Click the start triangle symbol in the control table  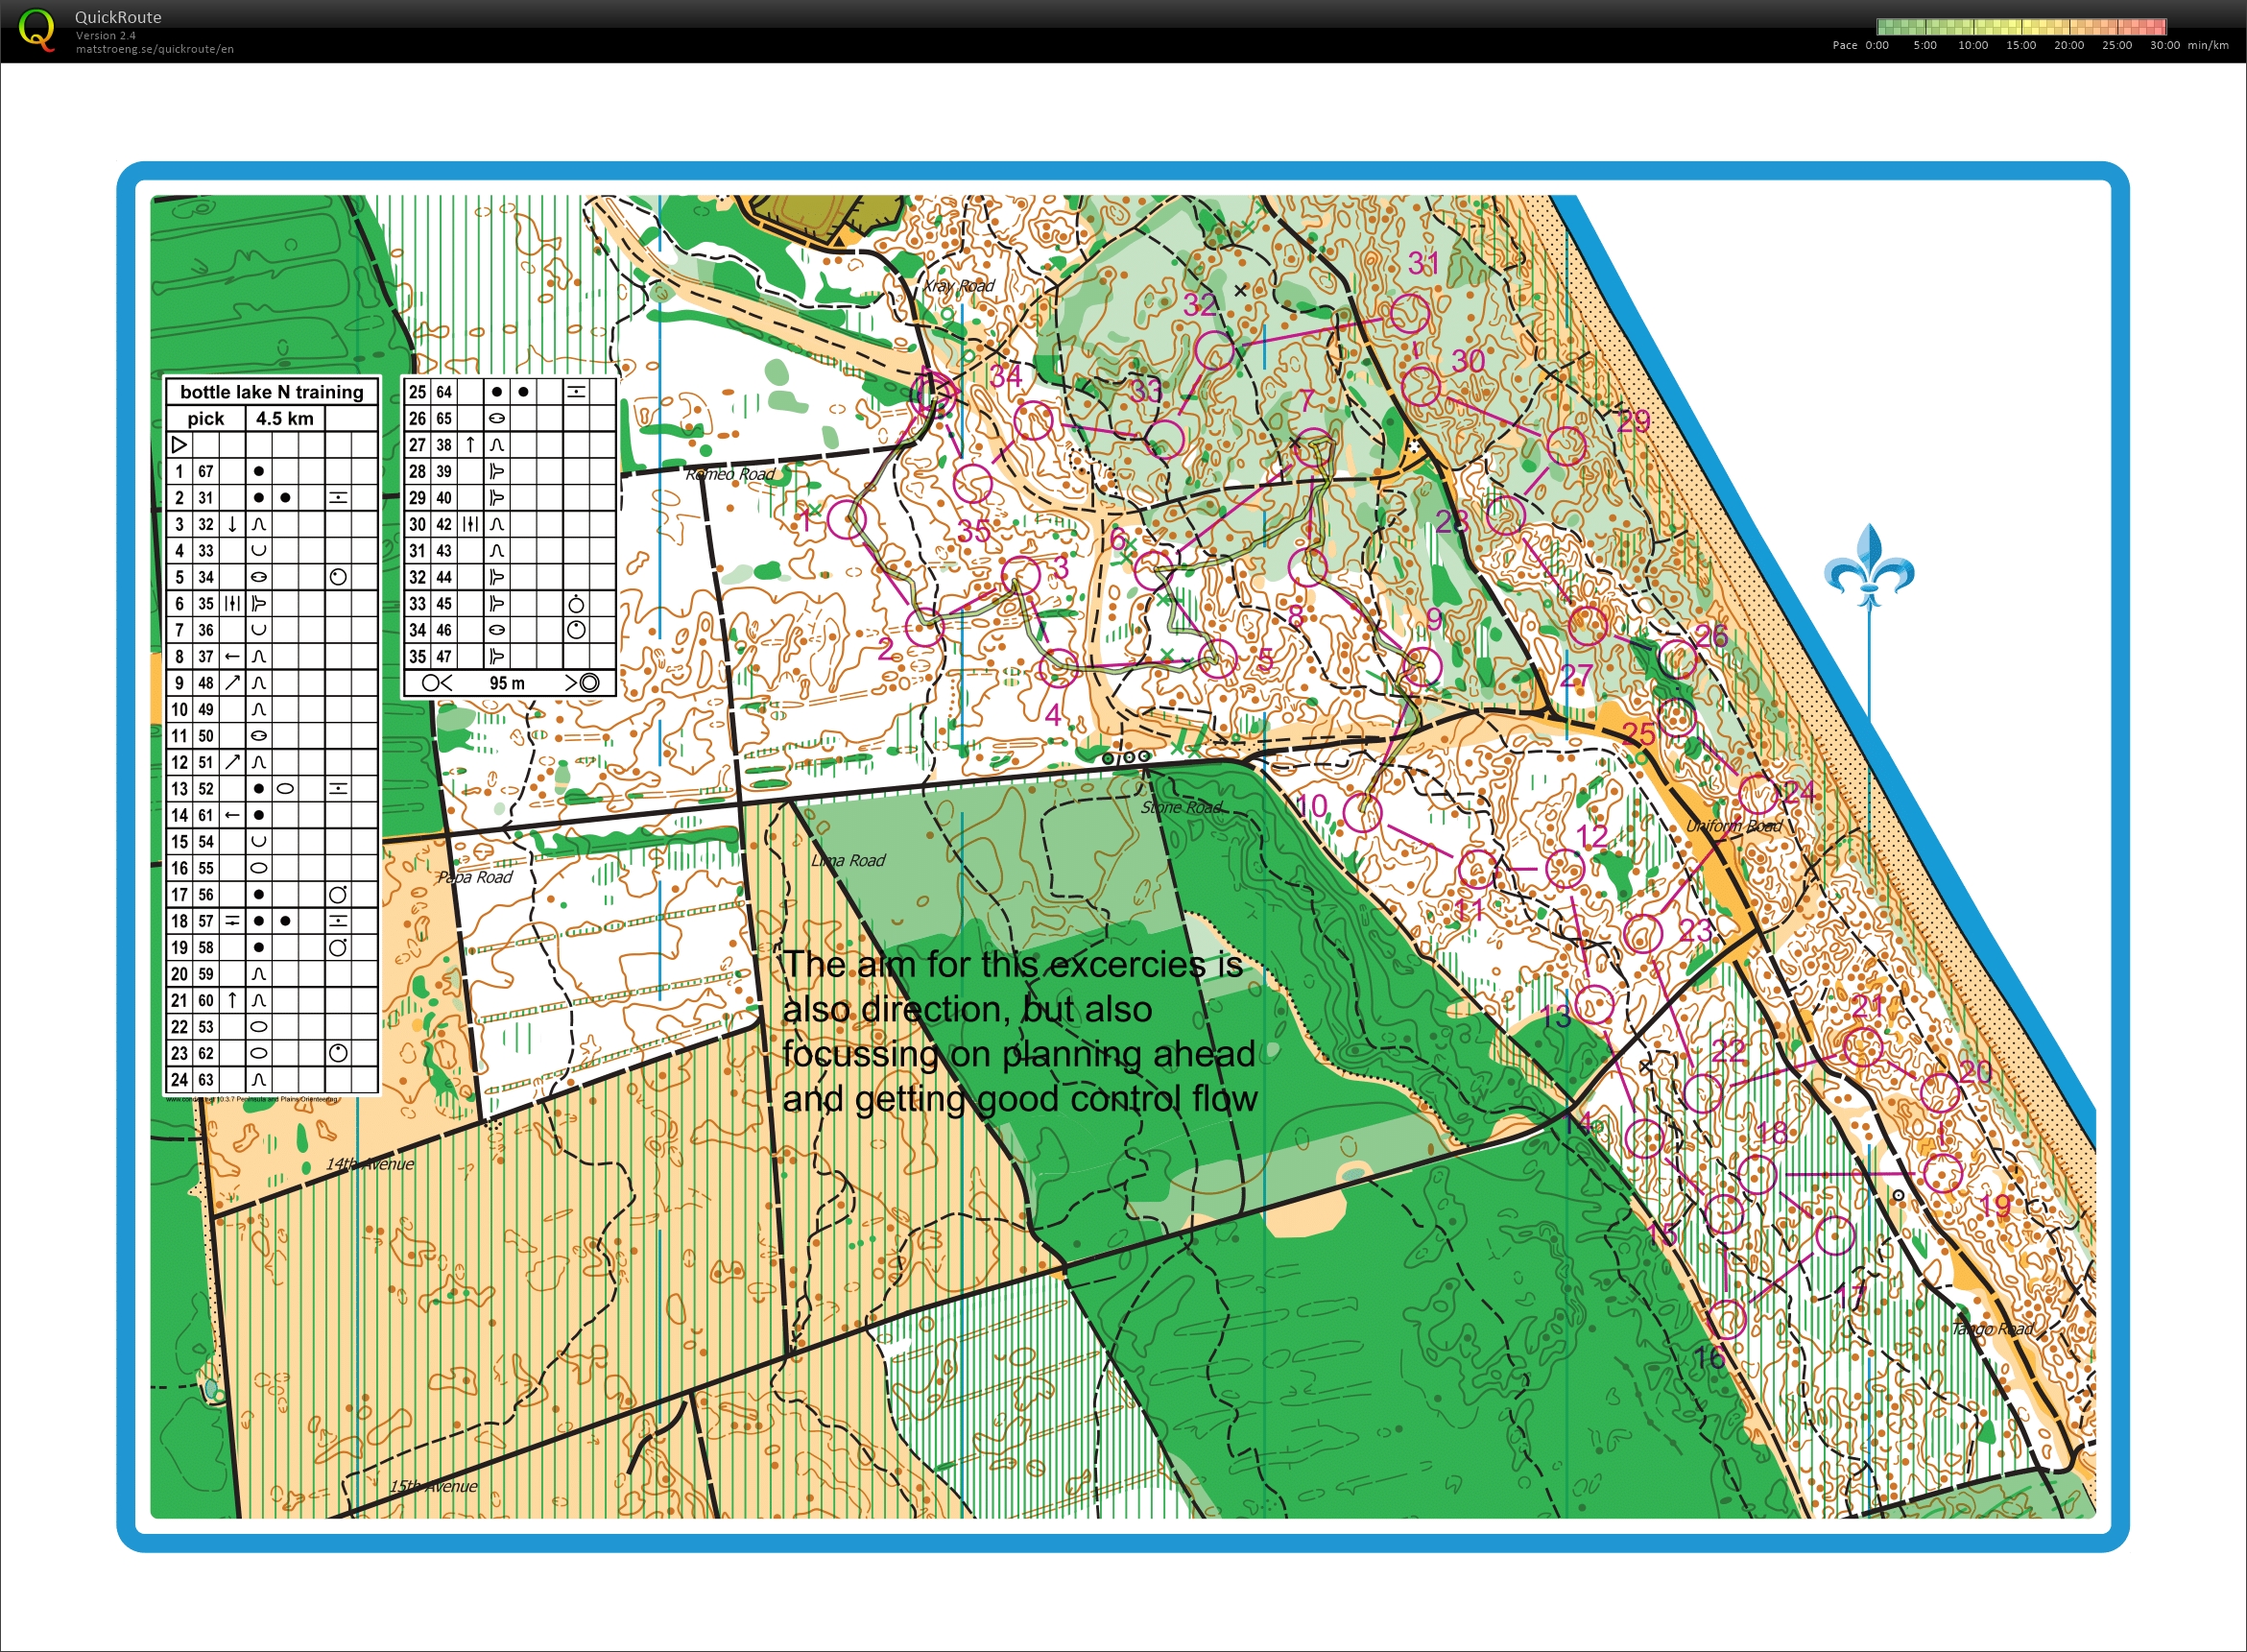coord(179,444)
